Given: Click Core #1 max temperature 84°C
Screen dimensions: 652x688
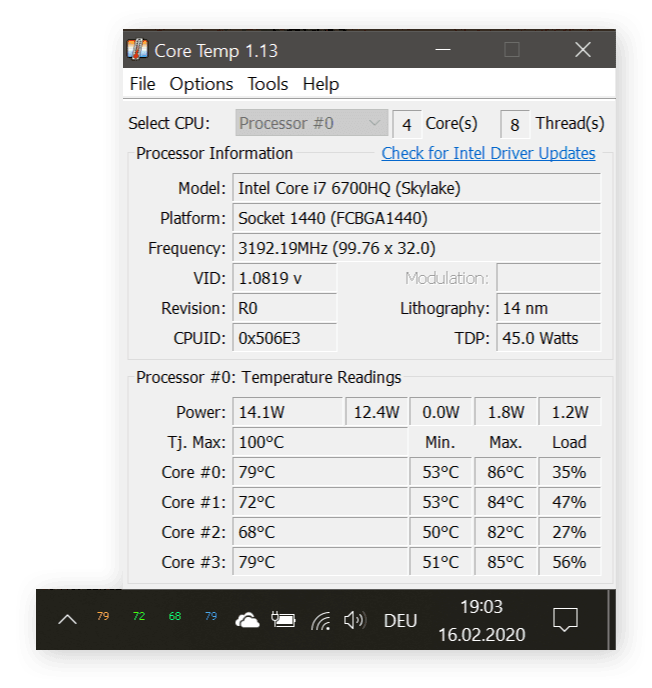Looking at the screenshot, I should [506, 502].
